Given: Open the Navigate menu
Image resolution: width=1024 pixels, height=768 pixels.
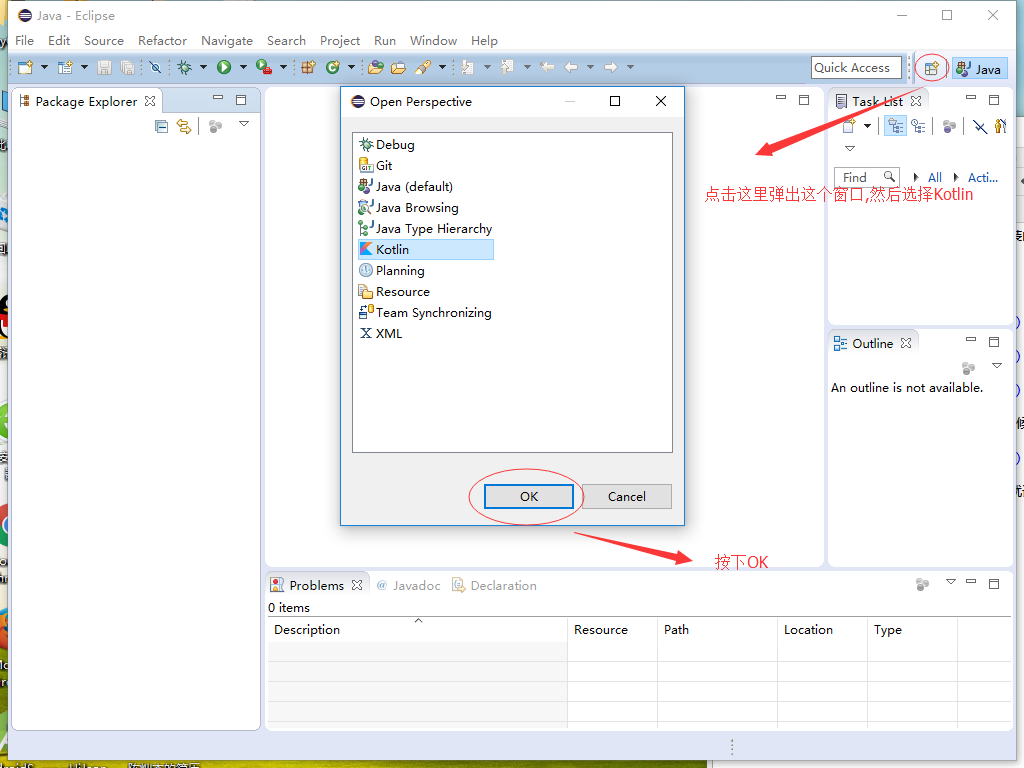Looking at the screenshot, I should point(227,40).
